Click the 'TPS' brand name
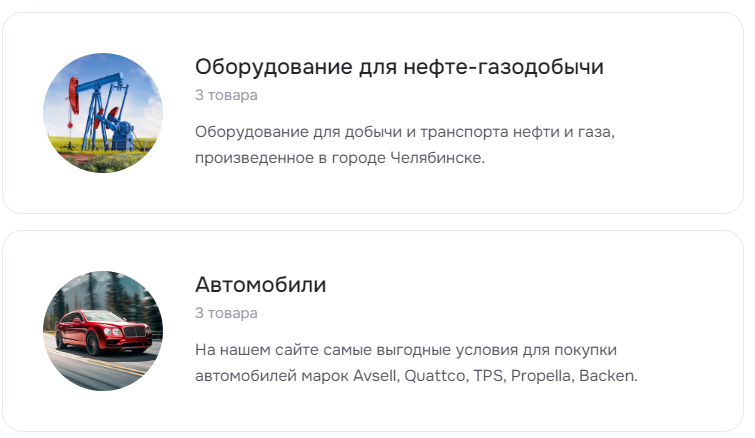 (489, 375)
